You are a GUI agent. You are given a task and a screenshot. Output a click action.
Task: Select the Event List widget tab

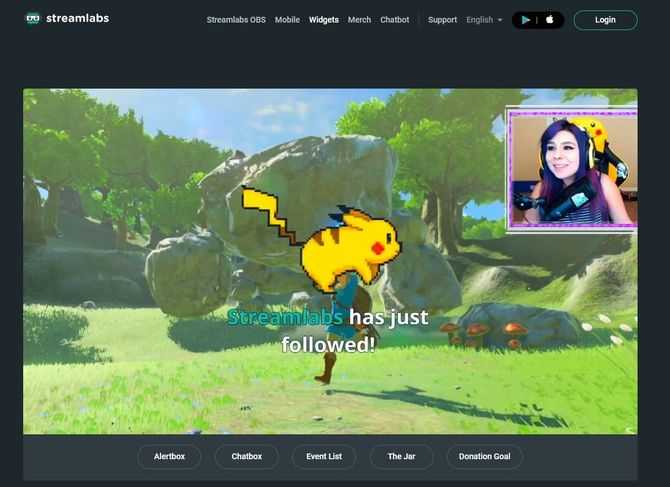pos(324,456)
